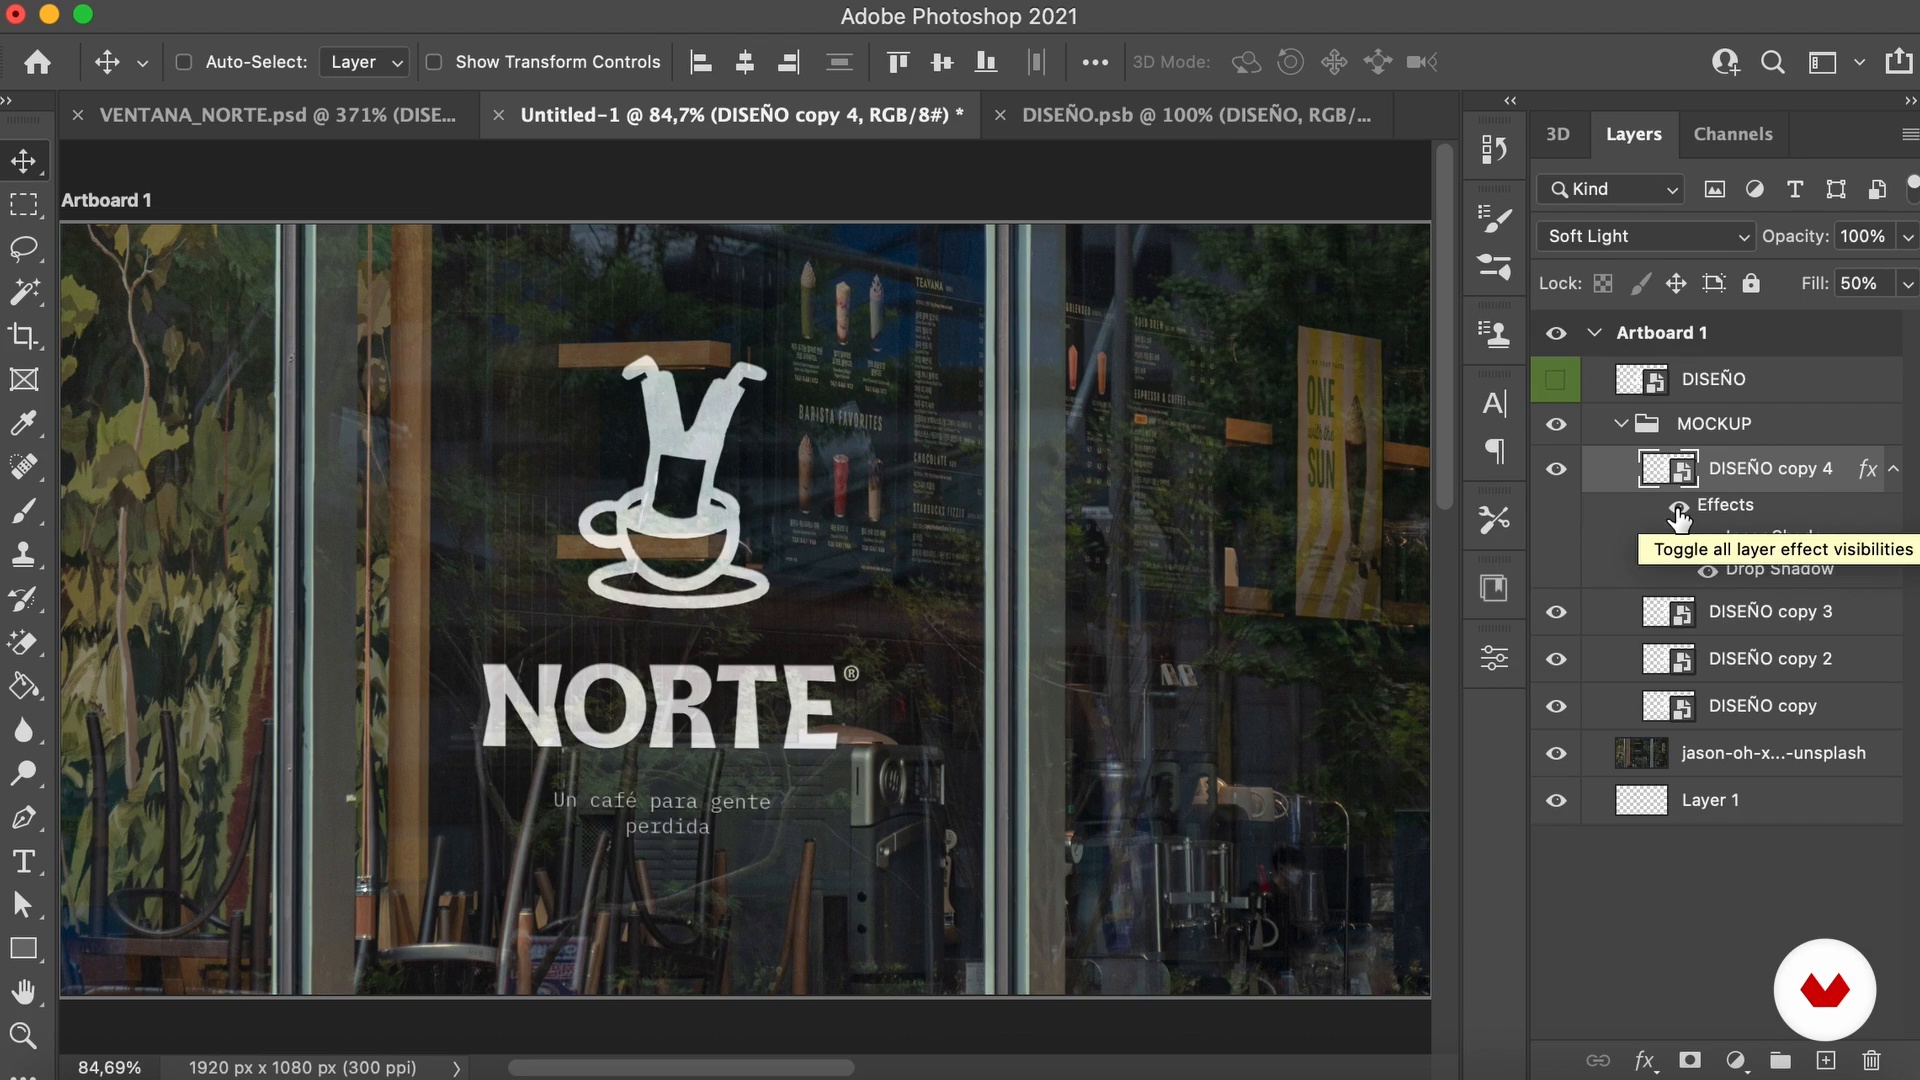
Task: Align top edges in options bar
Action: [898, 62]
